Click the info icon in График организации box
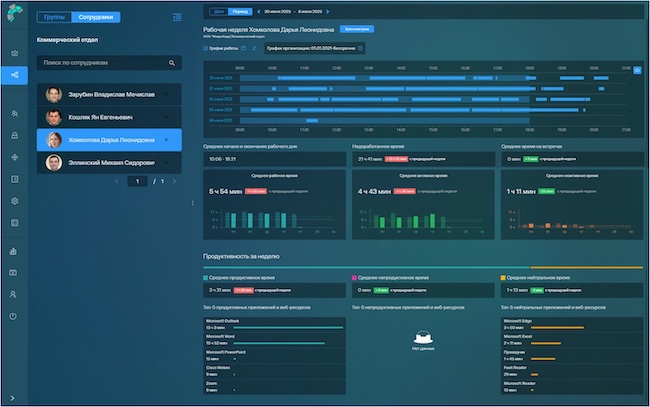The image size is (650, 407). [x=360, y=48]
